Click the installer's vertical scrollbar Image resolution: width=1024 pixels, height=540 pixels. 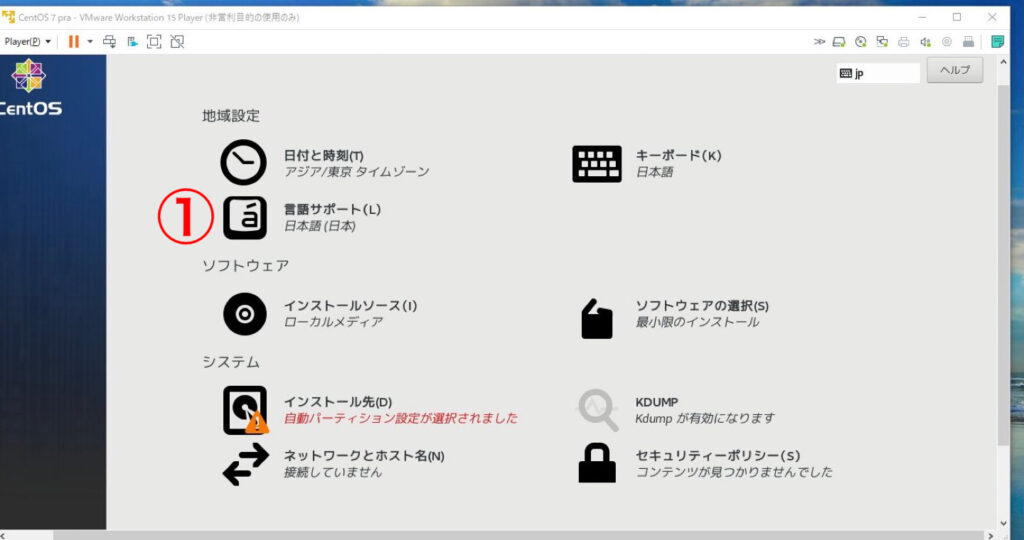(x=1003, y=270)
